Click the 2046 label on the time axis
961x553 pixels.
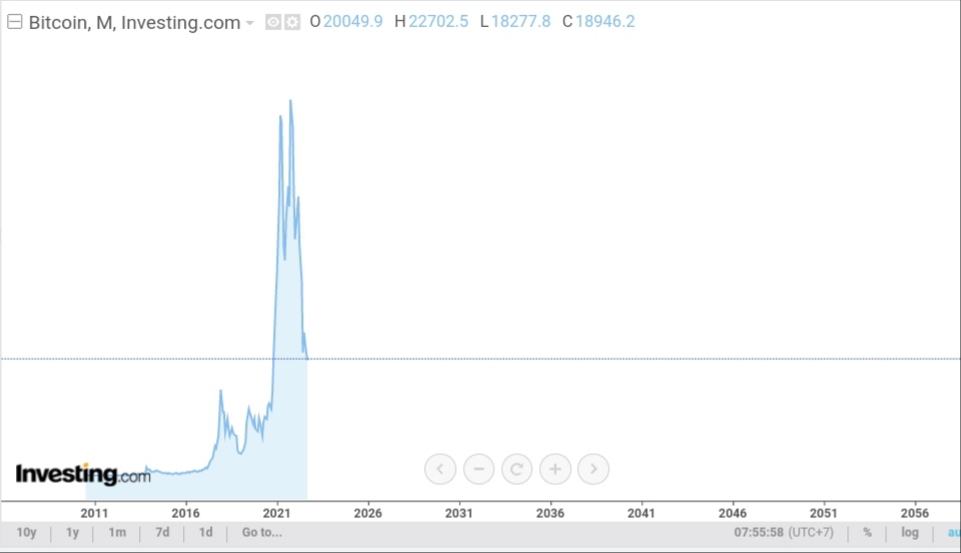click(732, 513)
